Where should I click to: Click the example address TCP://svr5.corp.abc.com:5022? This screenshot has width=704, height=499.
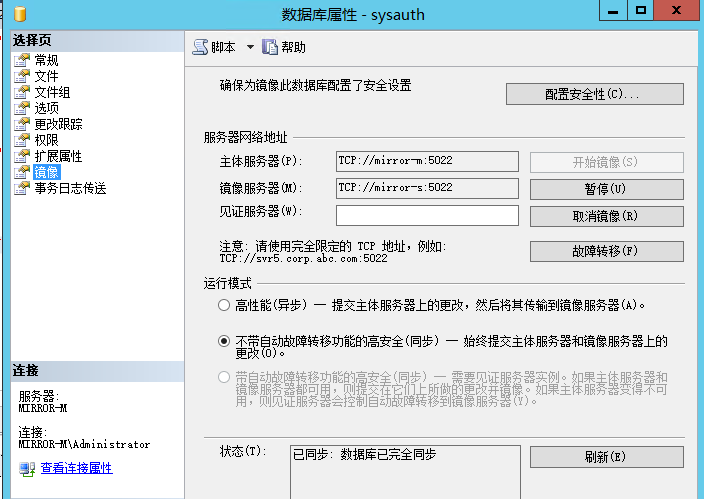(x=303, y=258)
